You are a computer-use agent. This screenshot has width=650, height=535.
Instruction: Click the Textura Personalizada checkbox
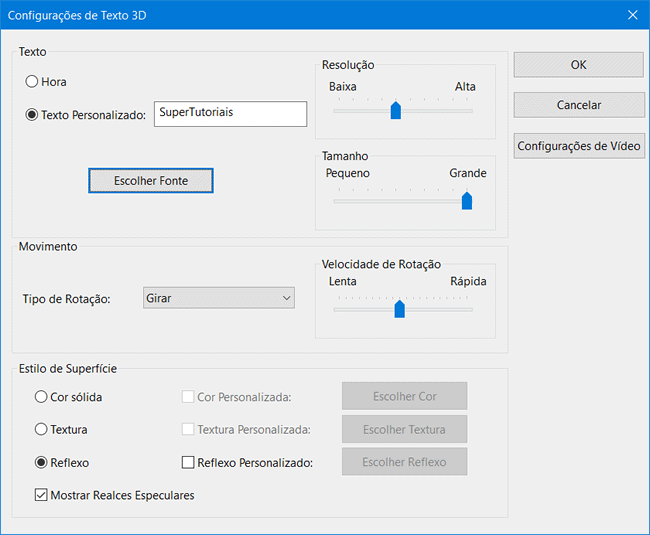(188, 430)
